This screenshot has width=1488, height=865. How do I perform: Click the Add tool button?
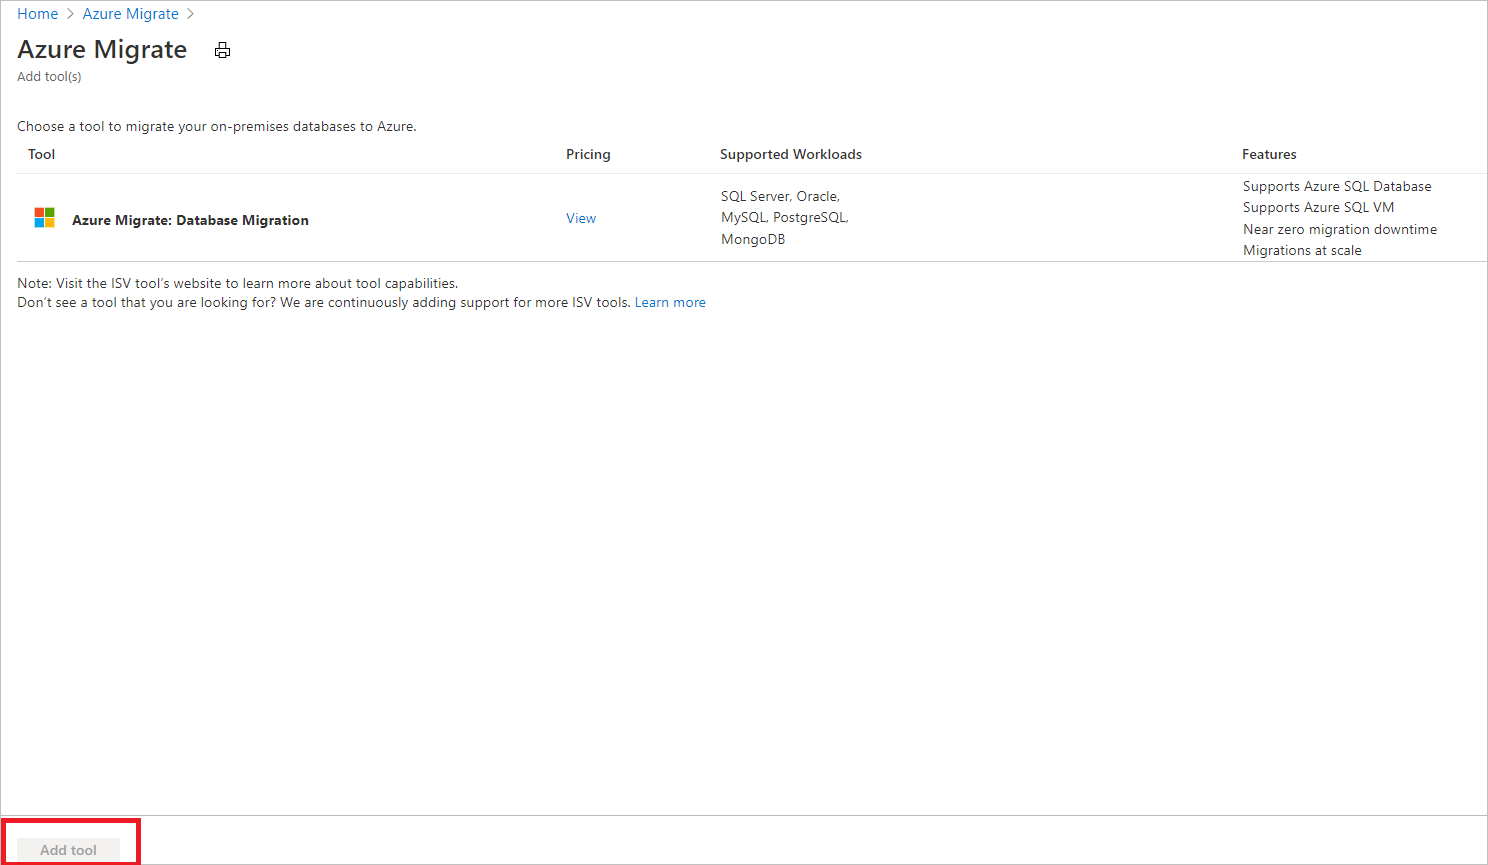(69, 850)
